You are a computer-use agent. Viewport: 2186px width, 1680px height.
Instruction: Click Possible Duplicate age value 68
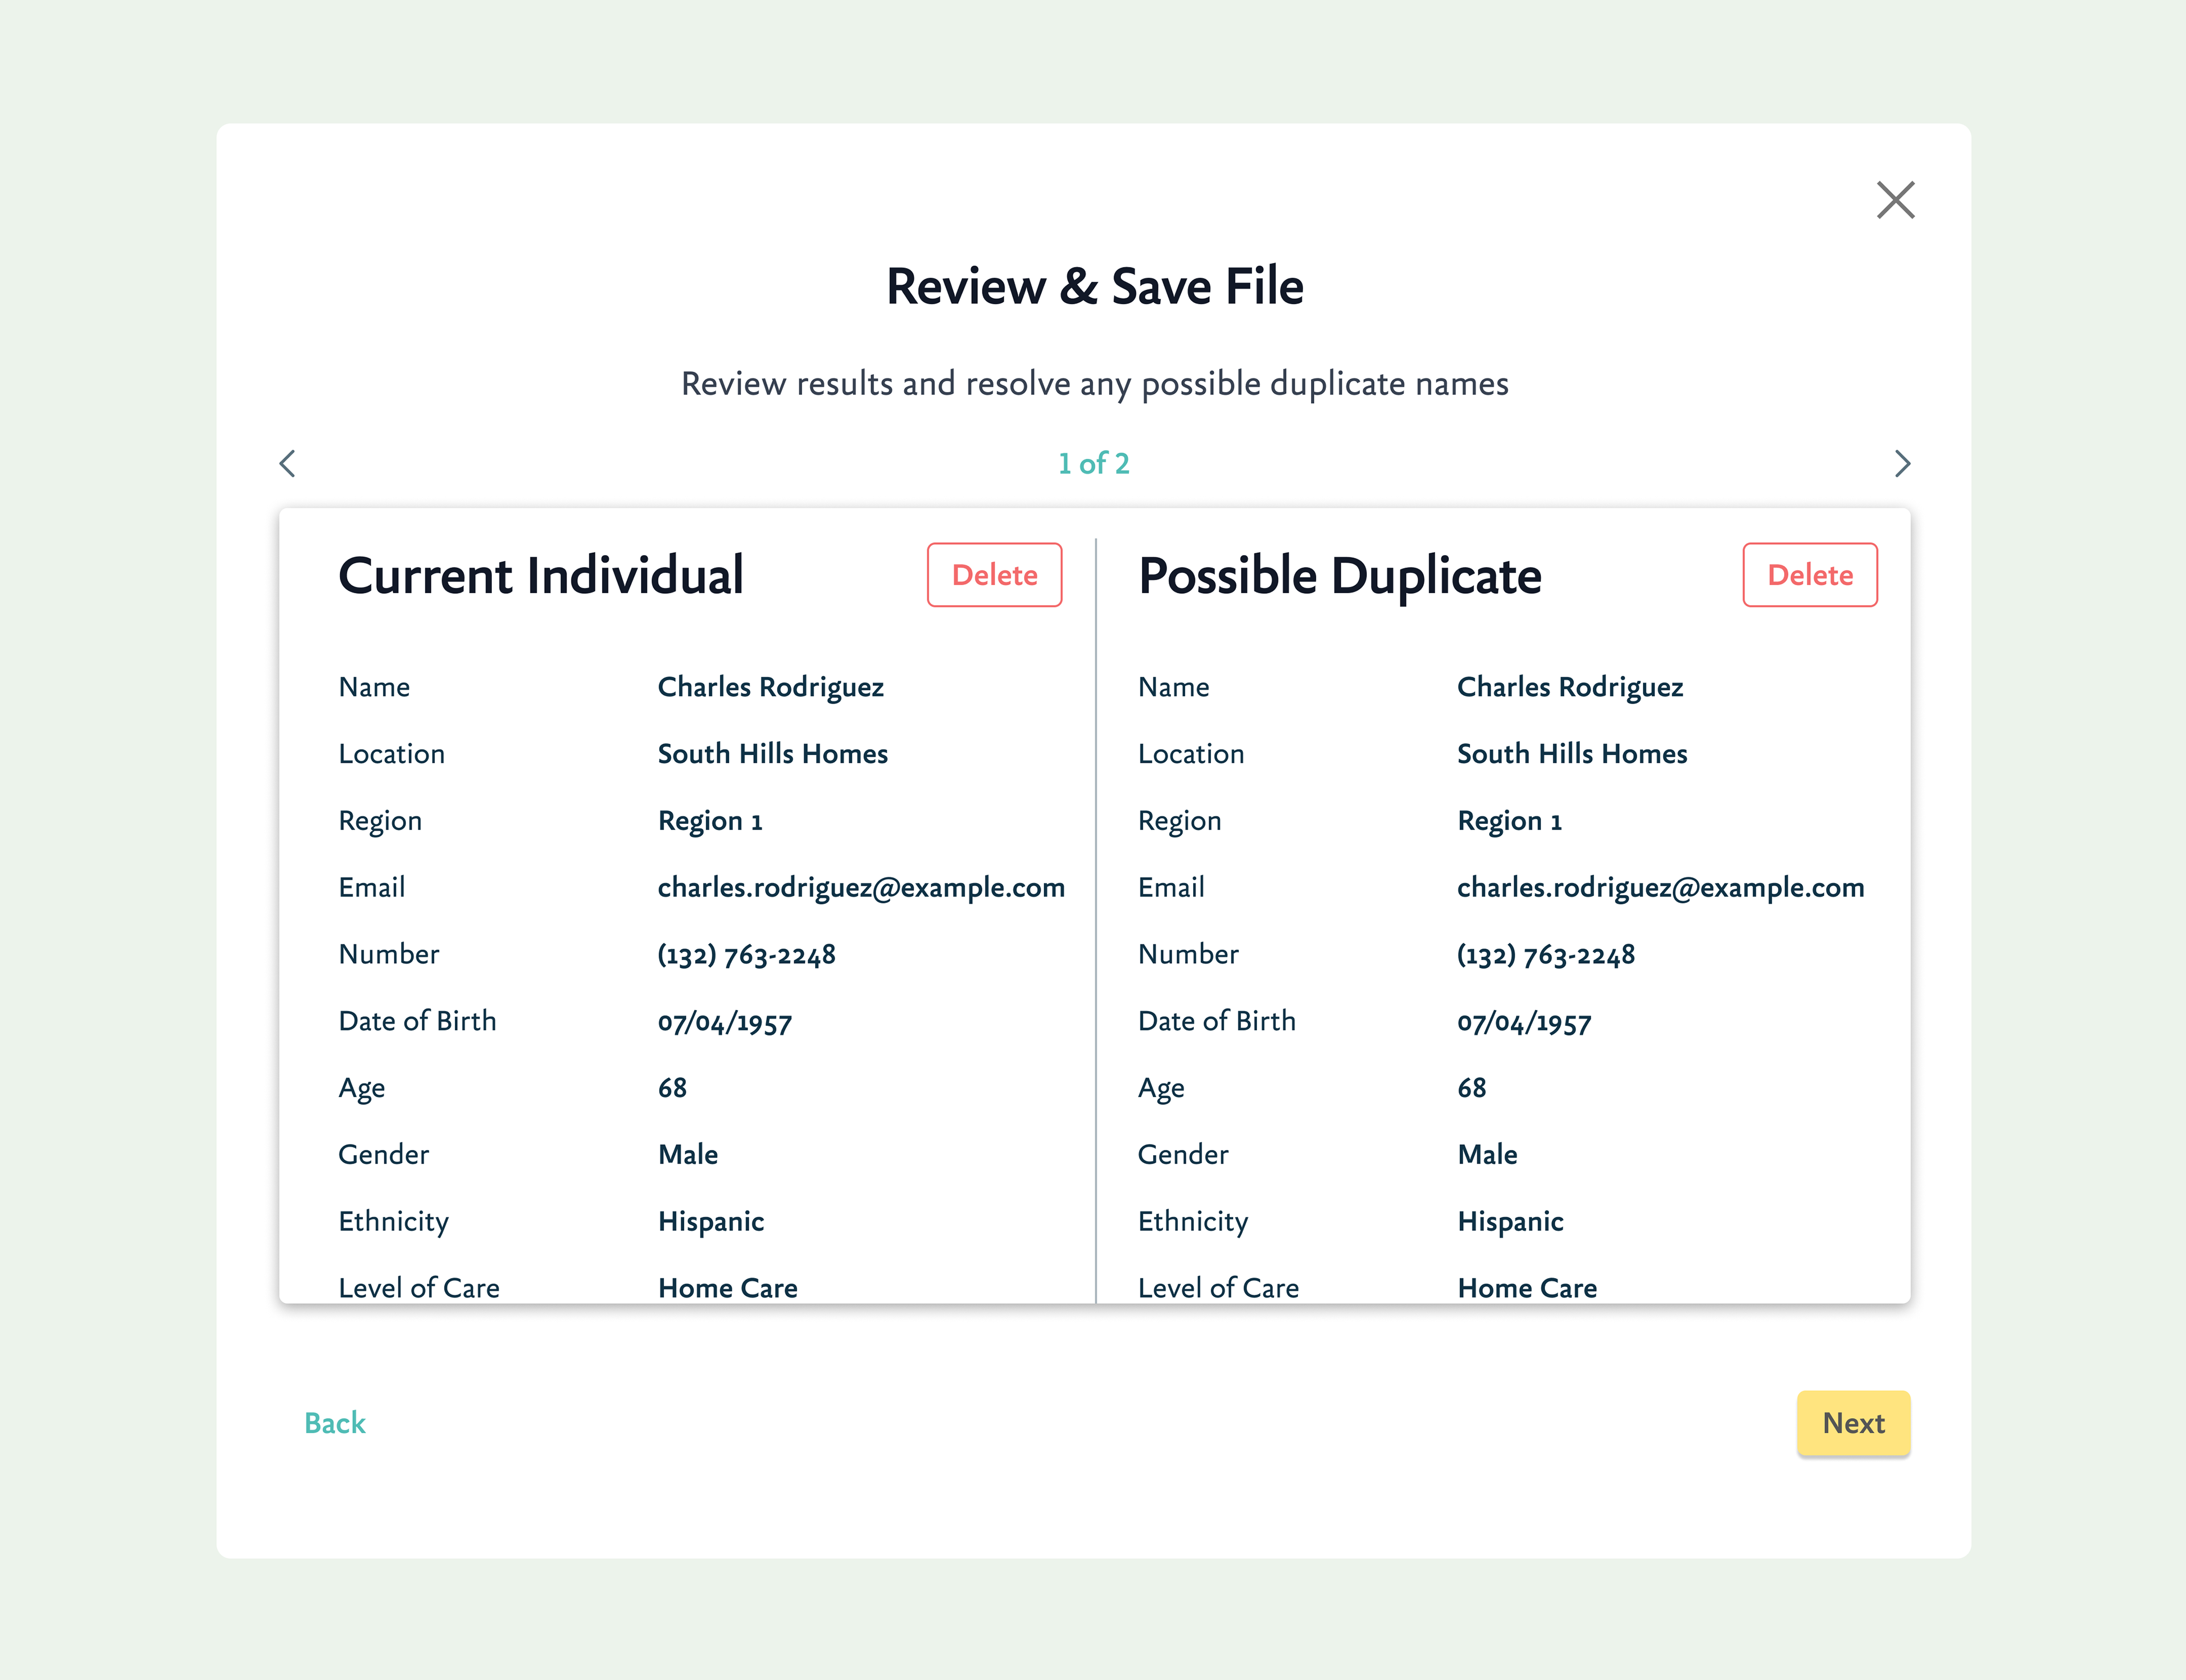coord(1471,1088)
